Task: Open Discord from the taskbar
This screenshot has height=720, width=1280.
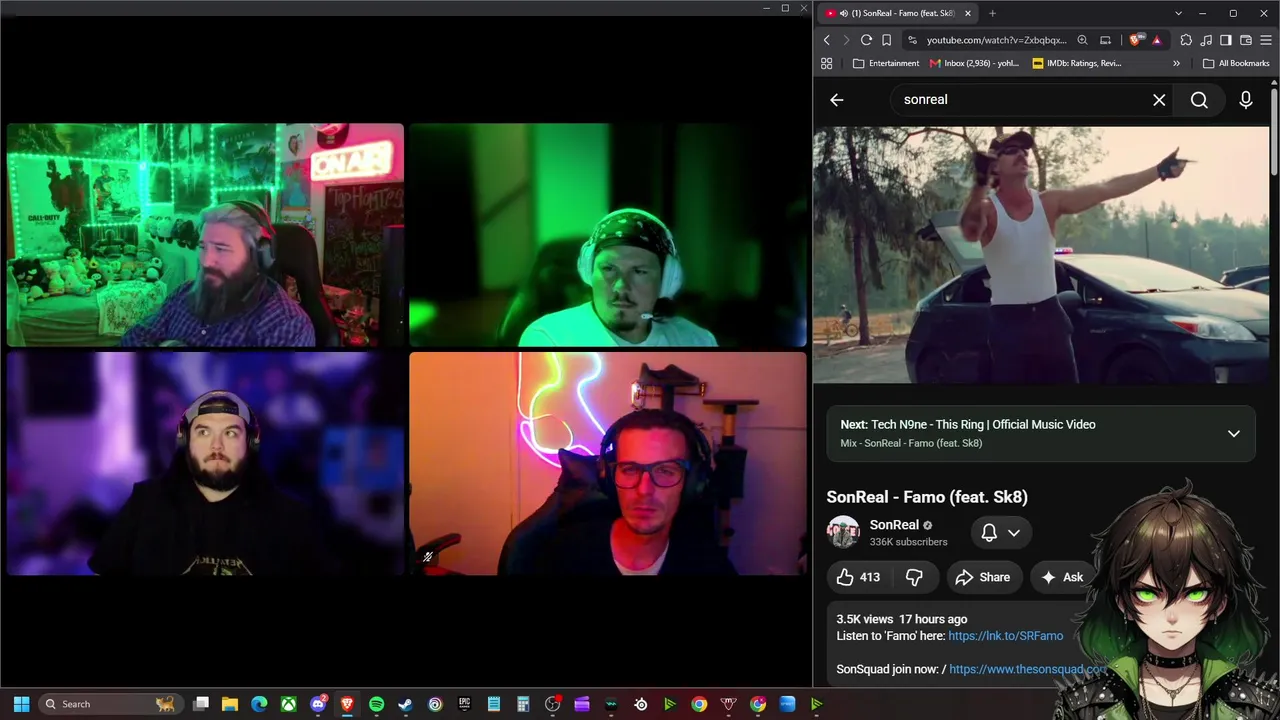Action: pos(318,704)
